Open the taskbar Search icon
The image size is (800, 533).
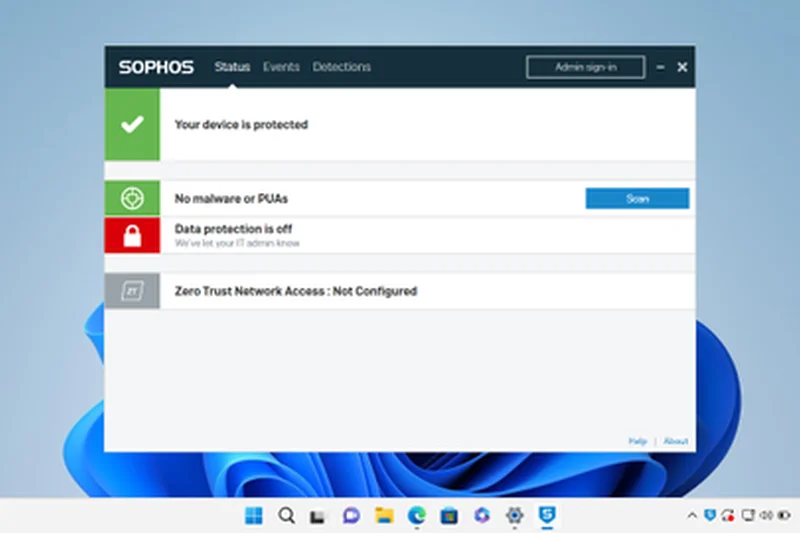pyautogui.click(x=286, y=515)
